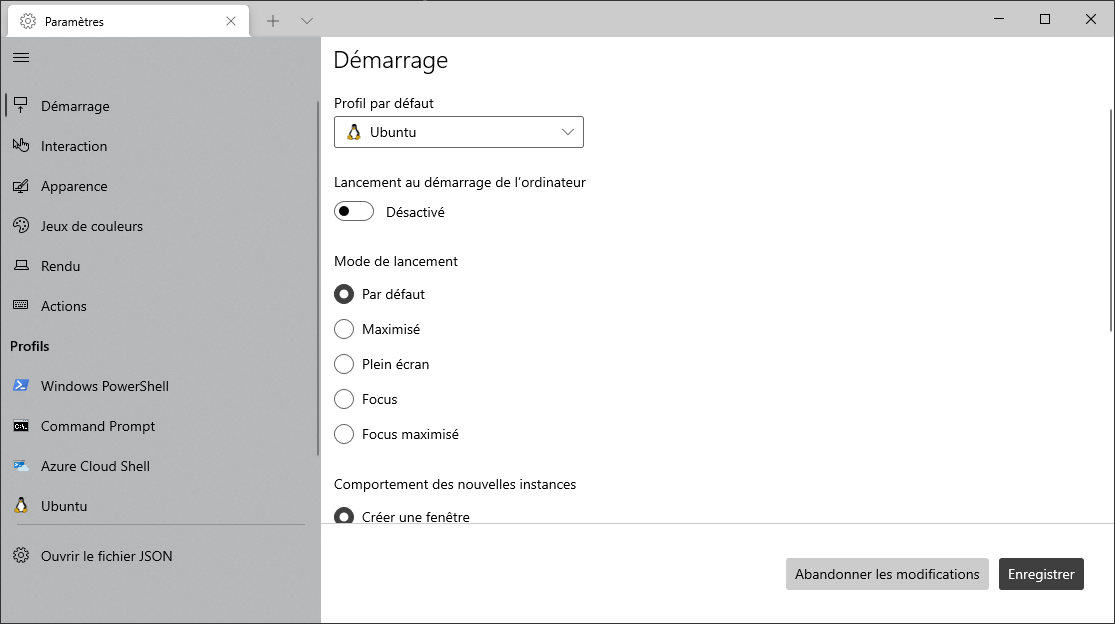Click the Actions keyboard icon
1115x624 pixels.
(21, 305)
